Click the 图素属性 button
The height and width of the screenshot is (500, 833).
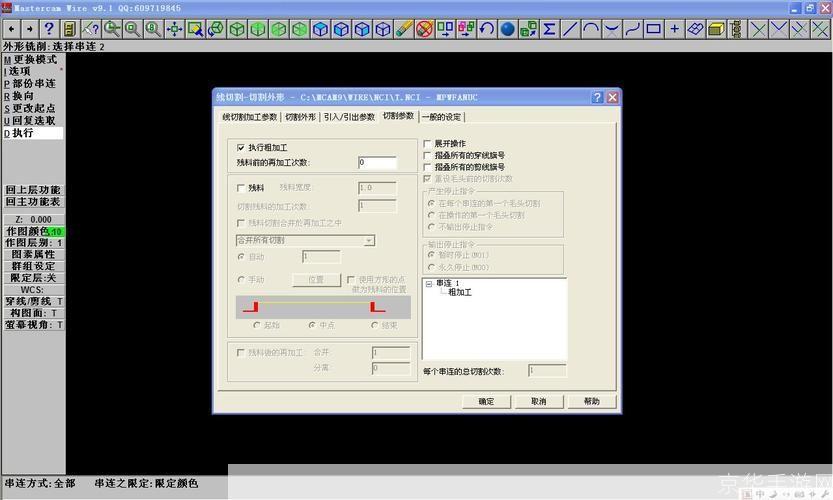pyautogui.click(x=33, y=255)
